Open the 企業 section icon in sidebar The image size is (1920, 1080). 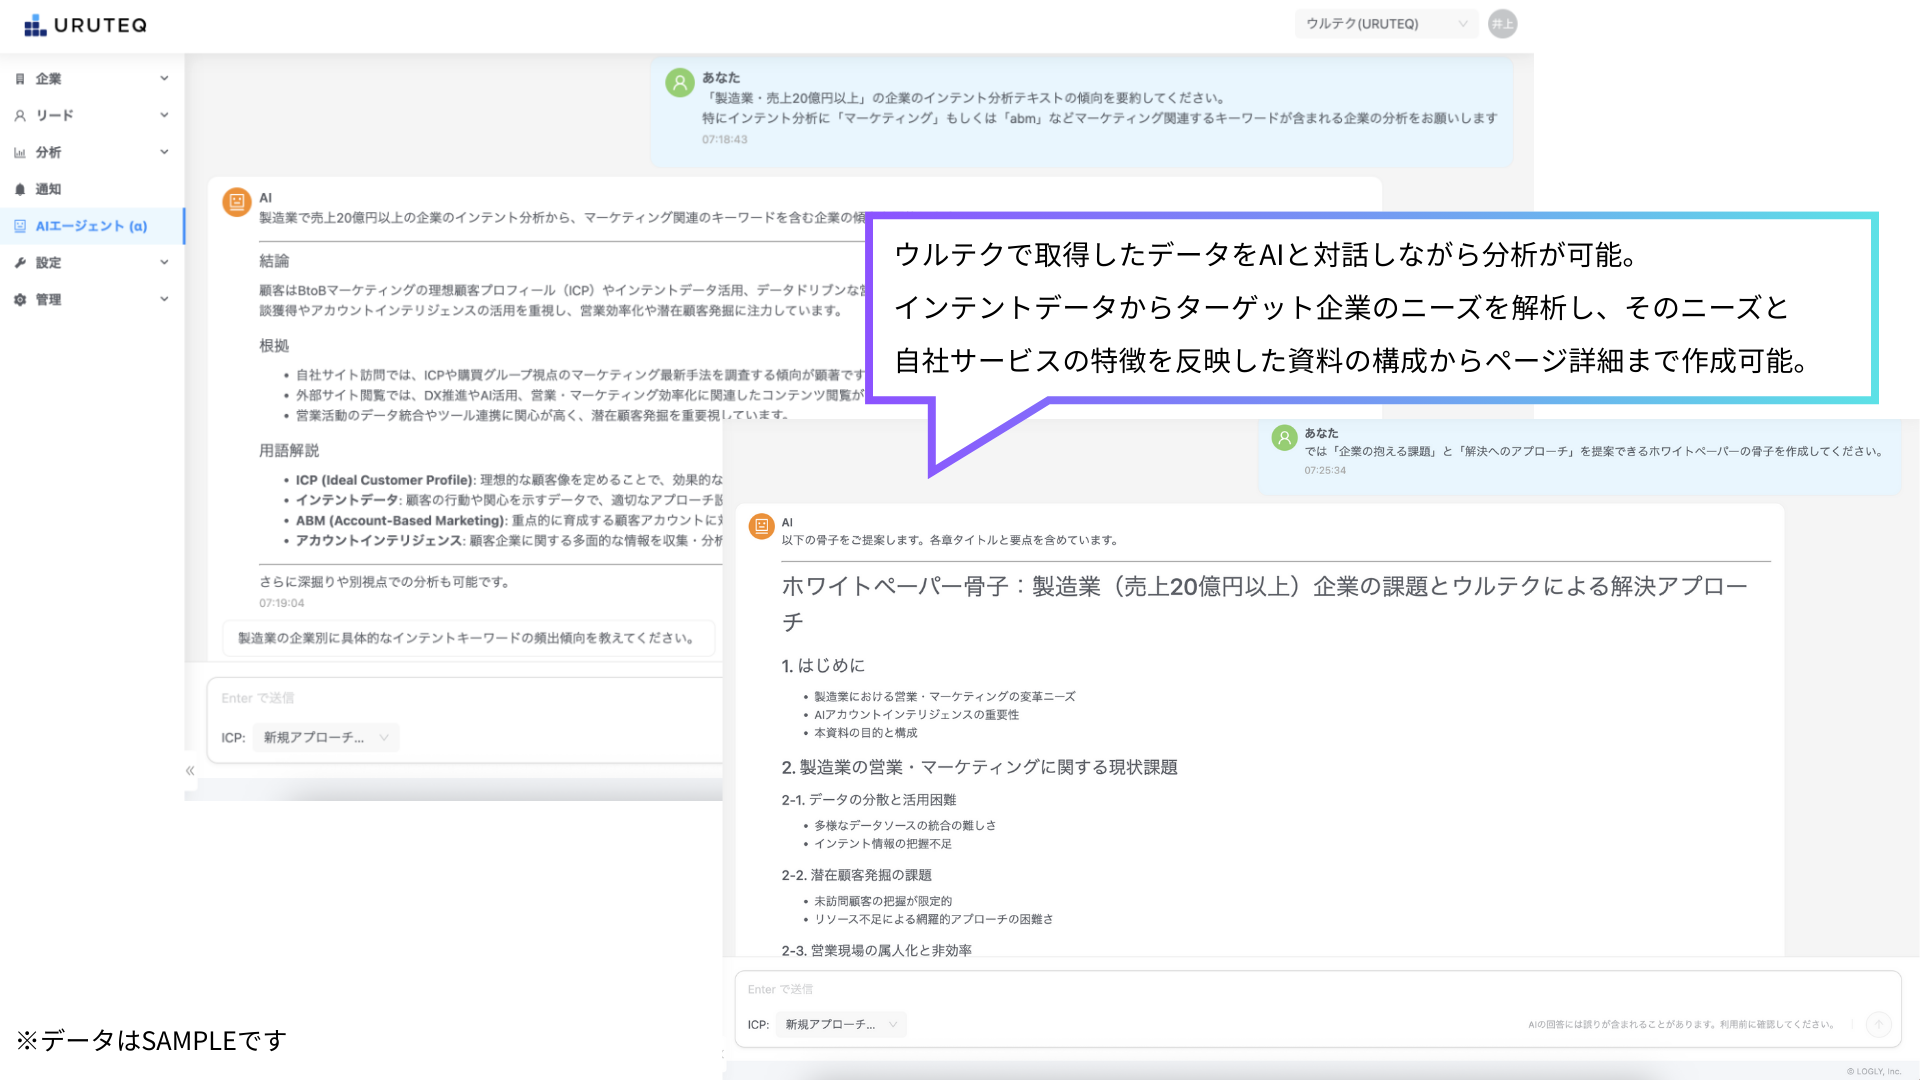pyautogui.click(x=20, y=78)
